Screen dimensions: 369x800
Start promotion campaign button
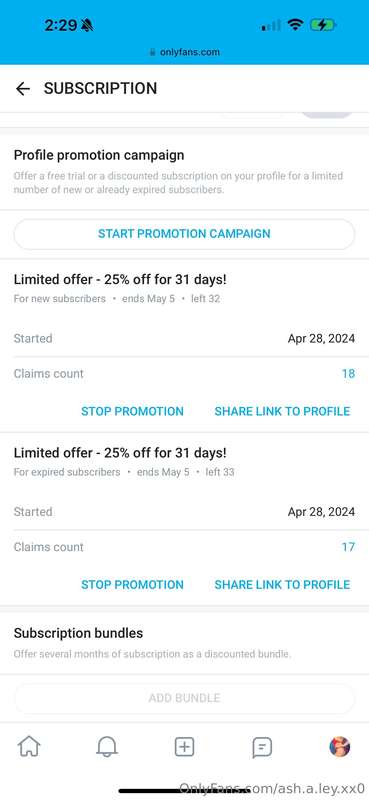pos(184,234)
